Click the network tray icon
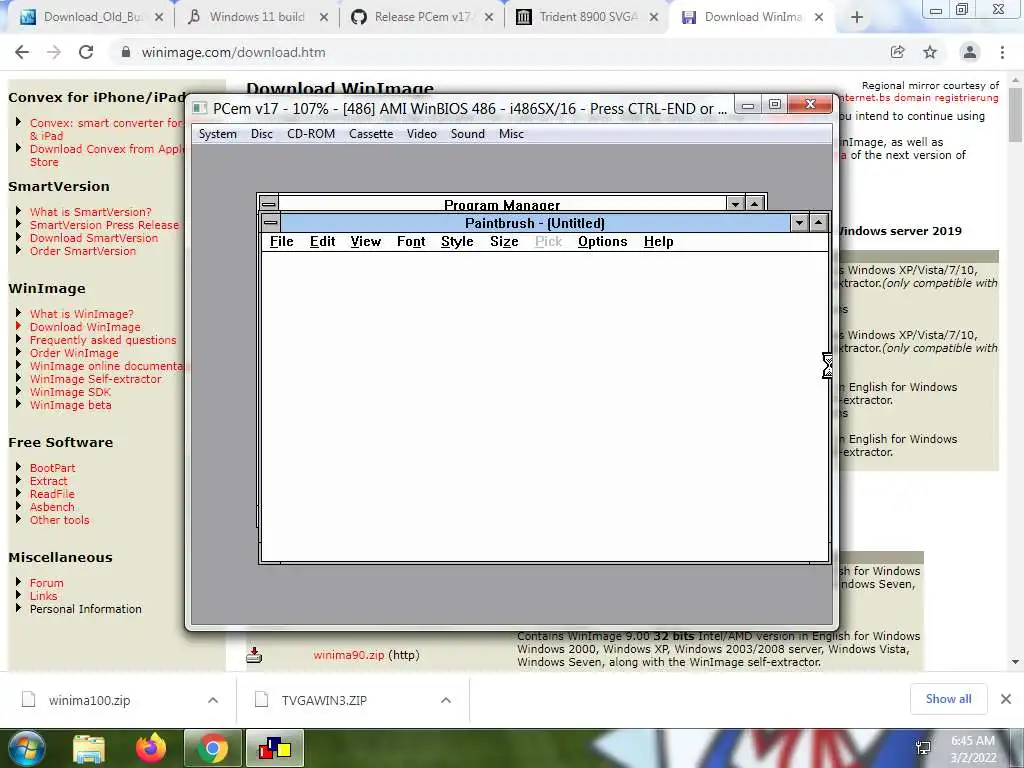The width and height of the screenshot is (1024, 768). (x=923, y=748)
